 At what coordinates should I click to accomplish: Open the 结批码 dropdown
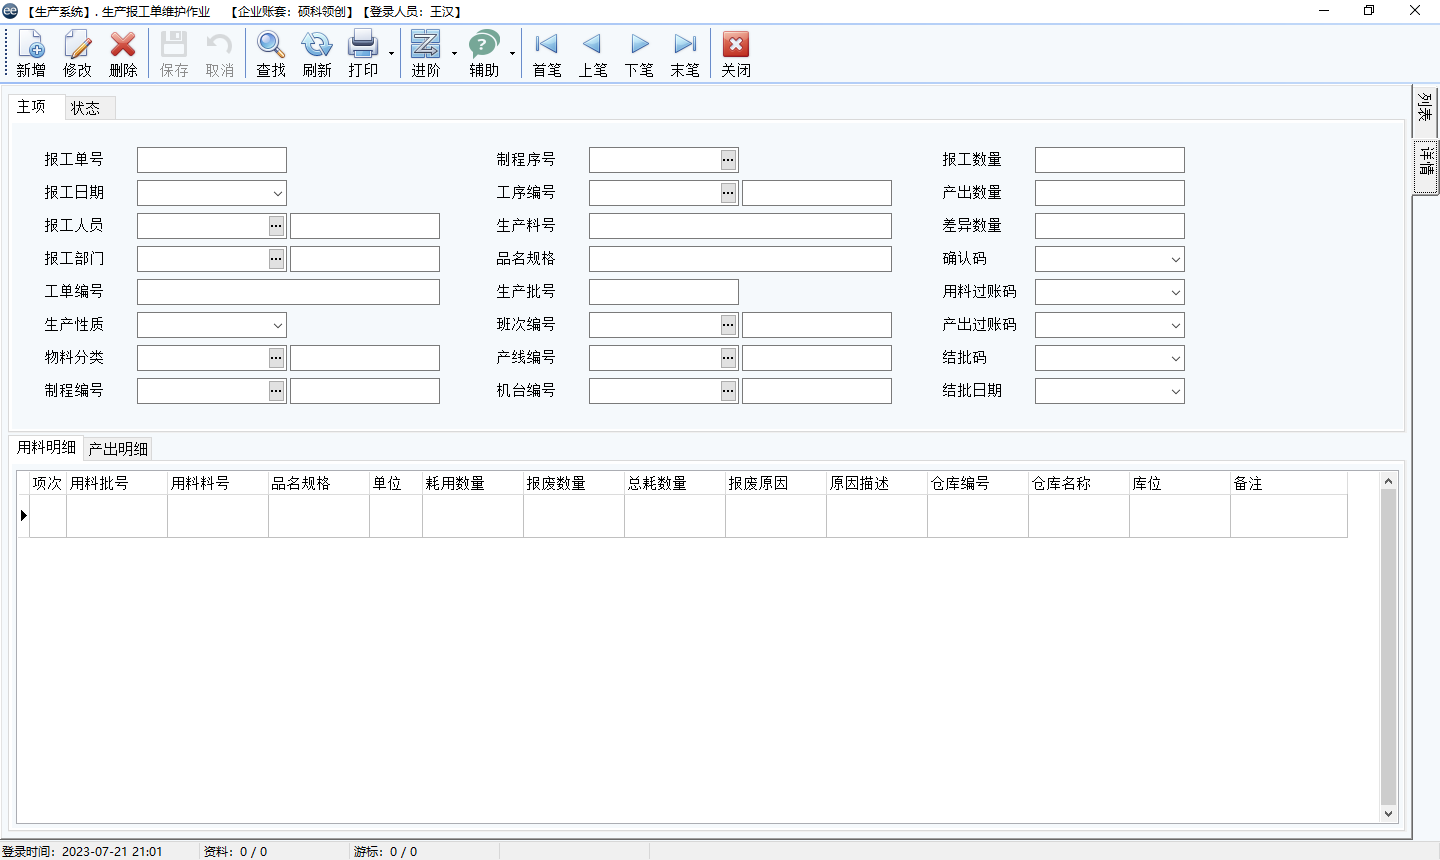click(1175, 358)
